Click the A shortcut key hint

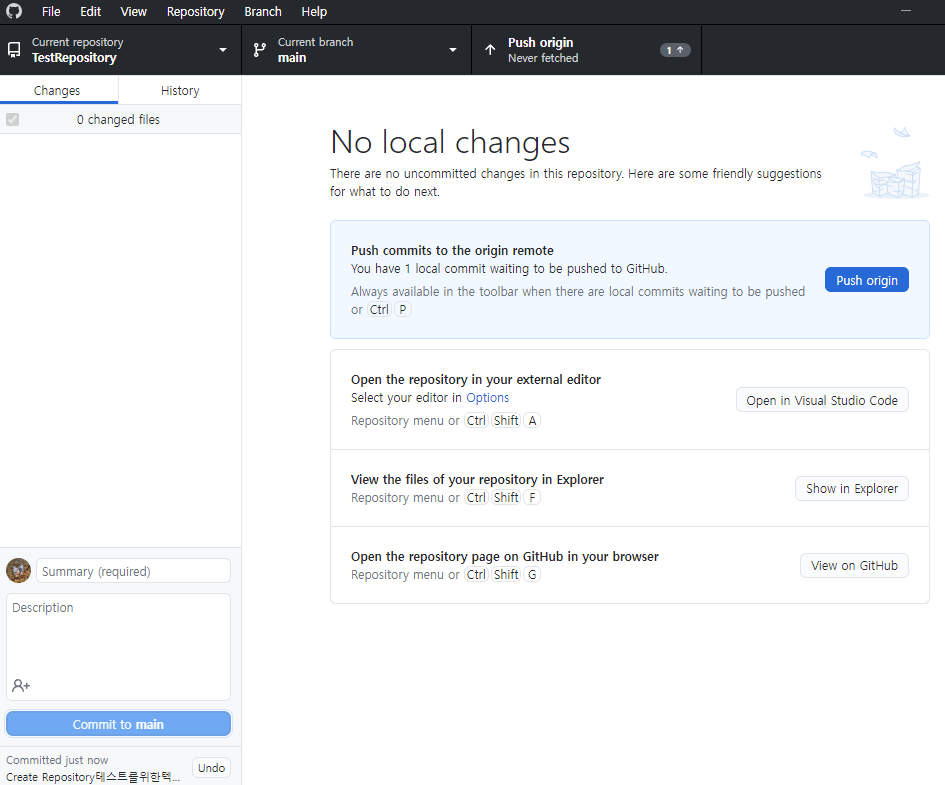(532, 421)
